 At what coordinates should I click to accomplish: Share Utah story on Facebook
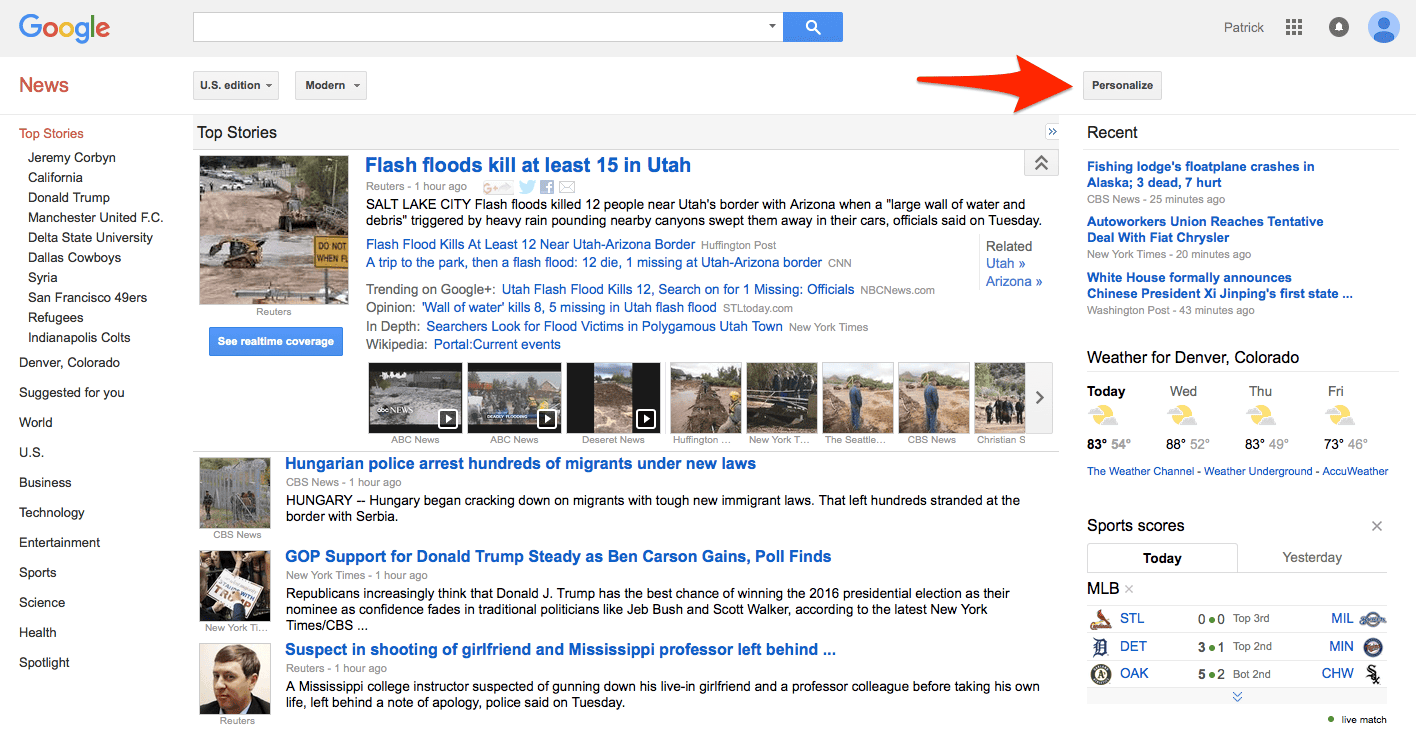547,187
